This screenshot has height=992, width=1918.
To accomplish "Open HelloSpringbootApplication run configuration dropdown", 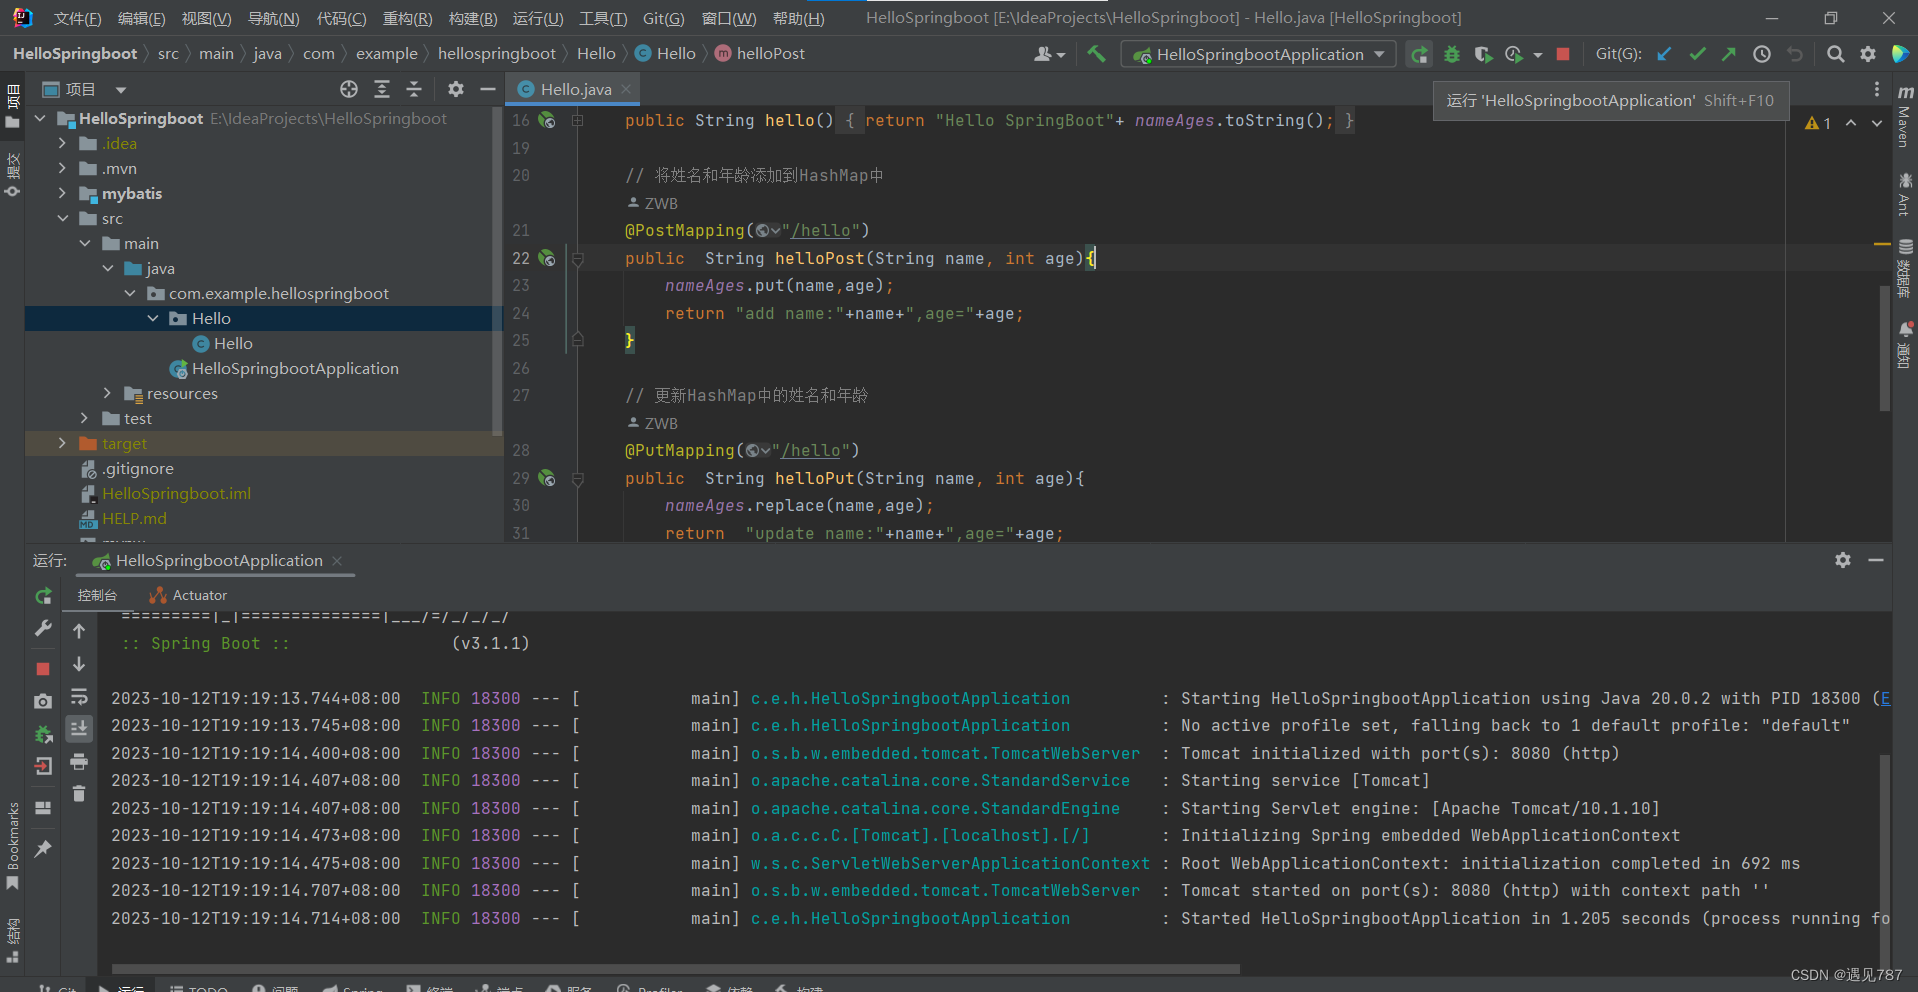I will coord(1258,54).
